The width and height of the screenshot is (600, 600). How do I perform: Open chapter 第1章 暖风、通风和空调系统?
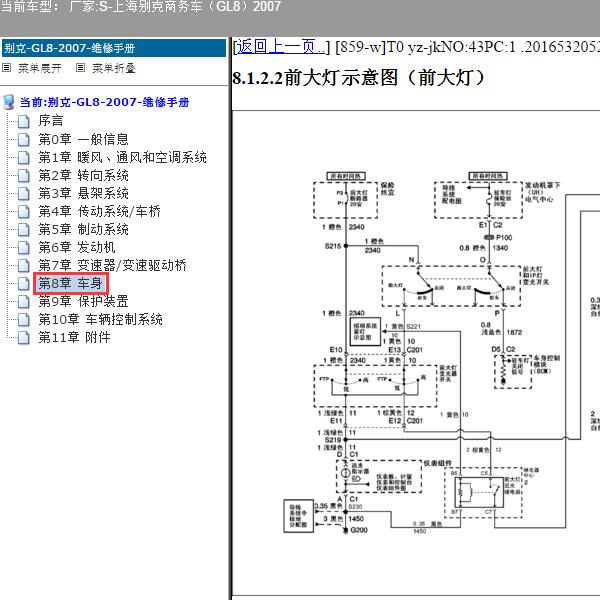coord(122,157)
